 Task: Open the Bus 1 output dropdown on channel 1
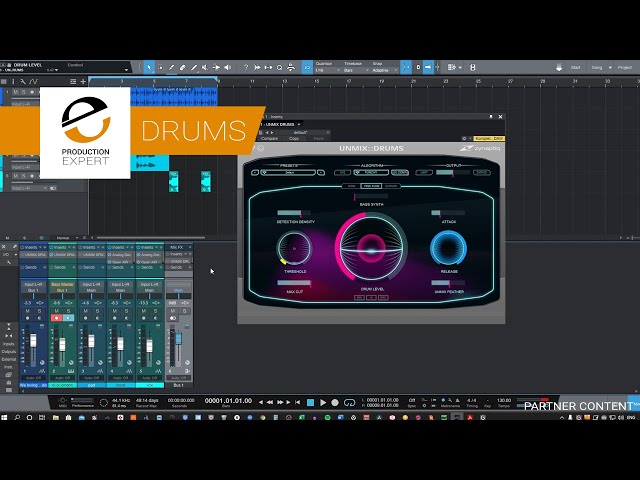click(x=33, y=290)
